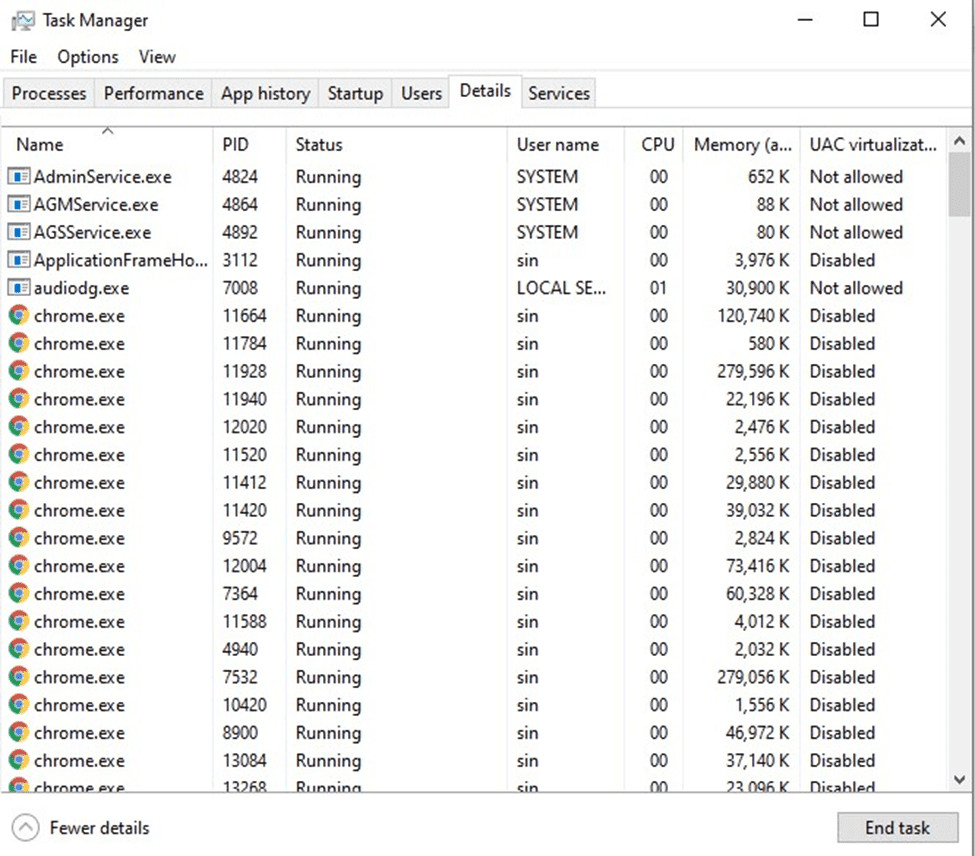Click Chrome icon for PID 11520

point(19,454)
